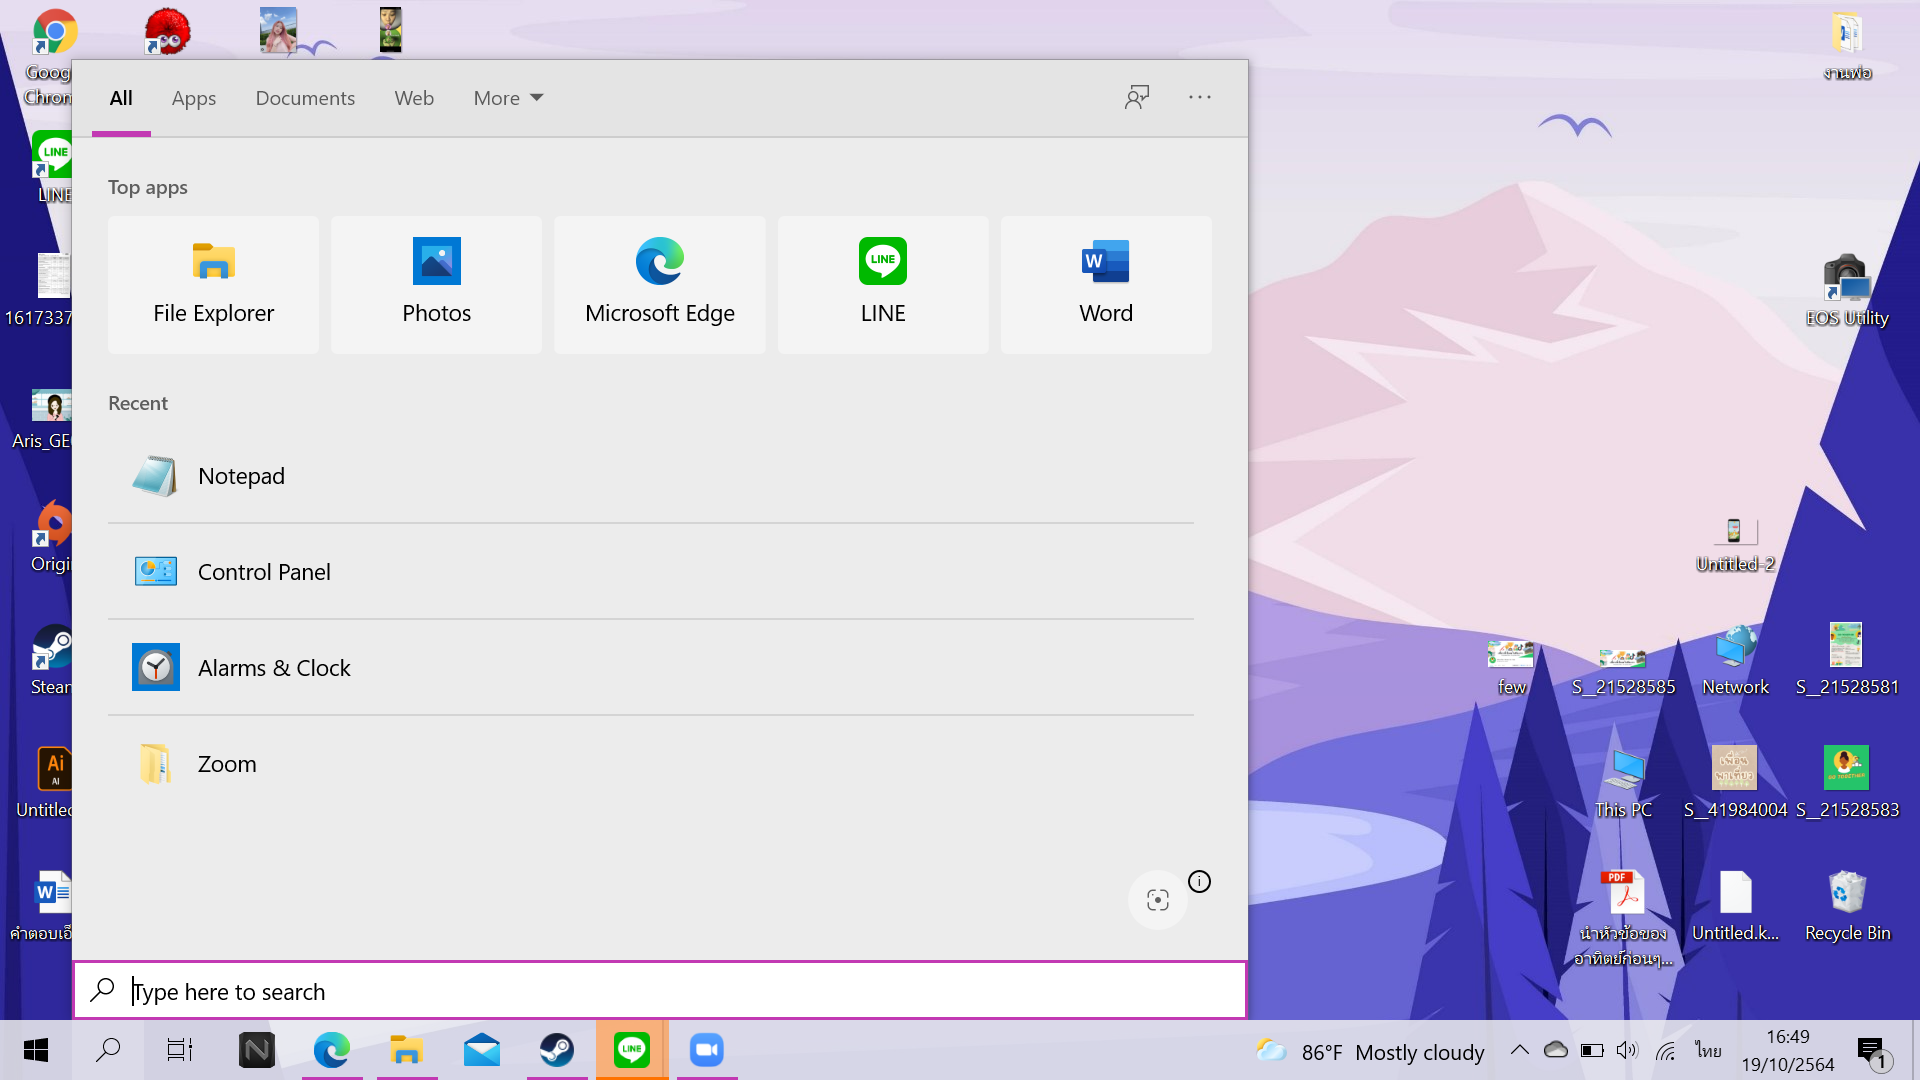Select the Network desktop icon
Screen dimensions: 1920x1080
pyautogui.click(x=1735, y=660)
